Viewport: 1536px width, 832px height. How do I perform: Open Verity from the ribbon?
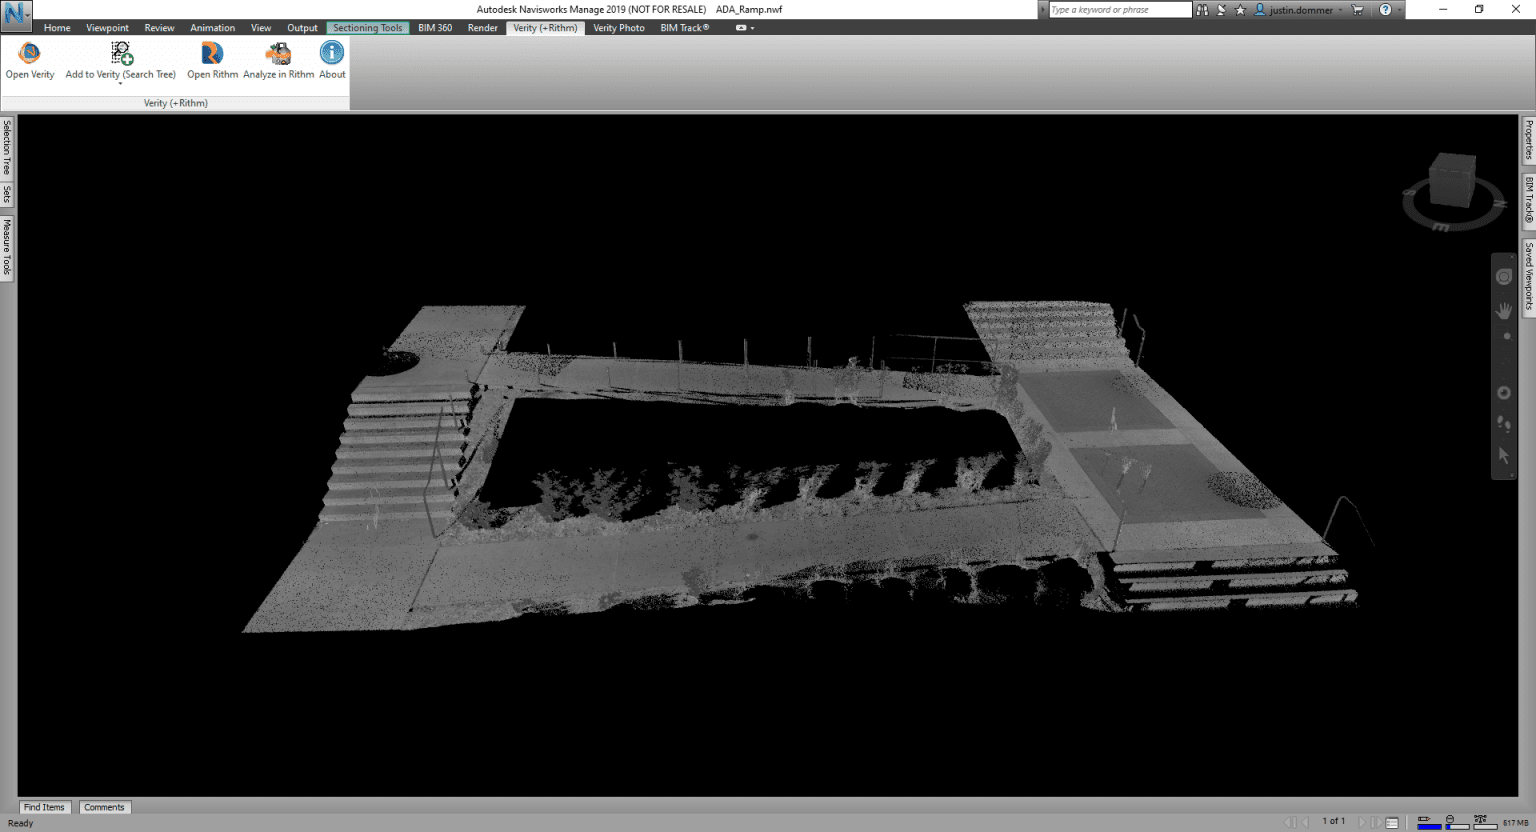[x=30, y=58]
